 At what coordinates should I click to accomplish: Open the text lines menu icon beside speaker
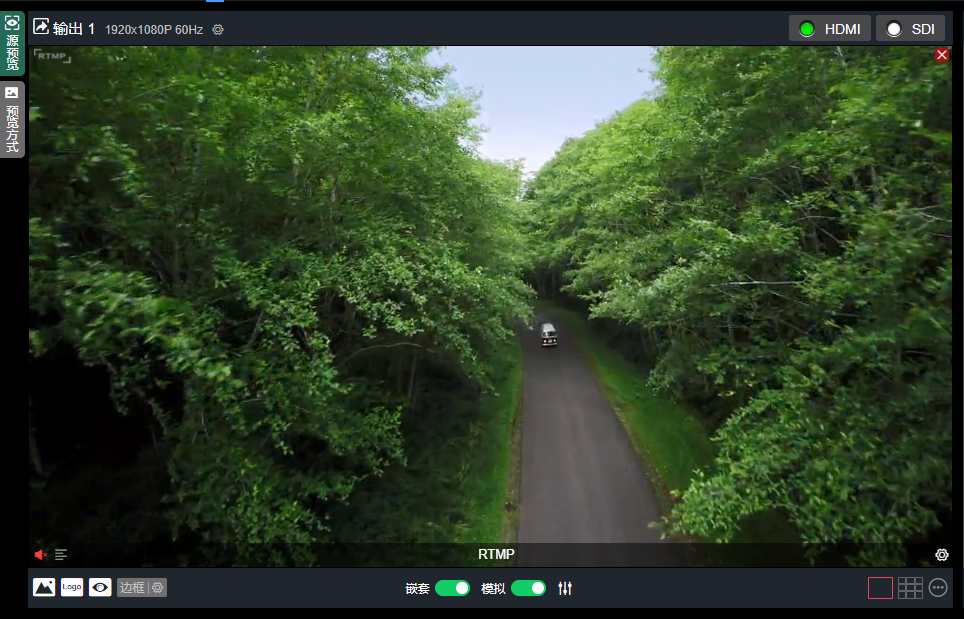61,555
